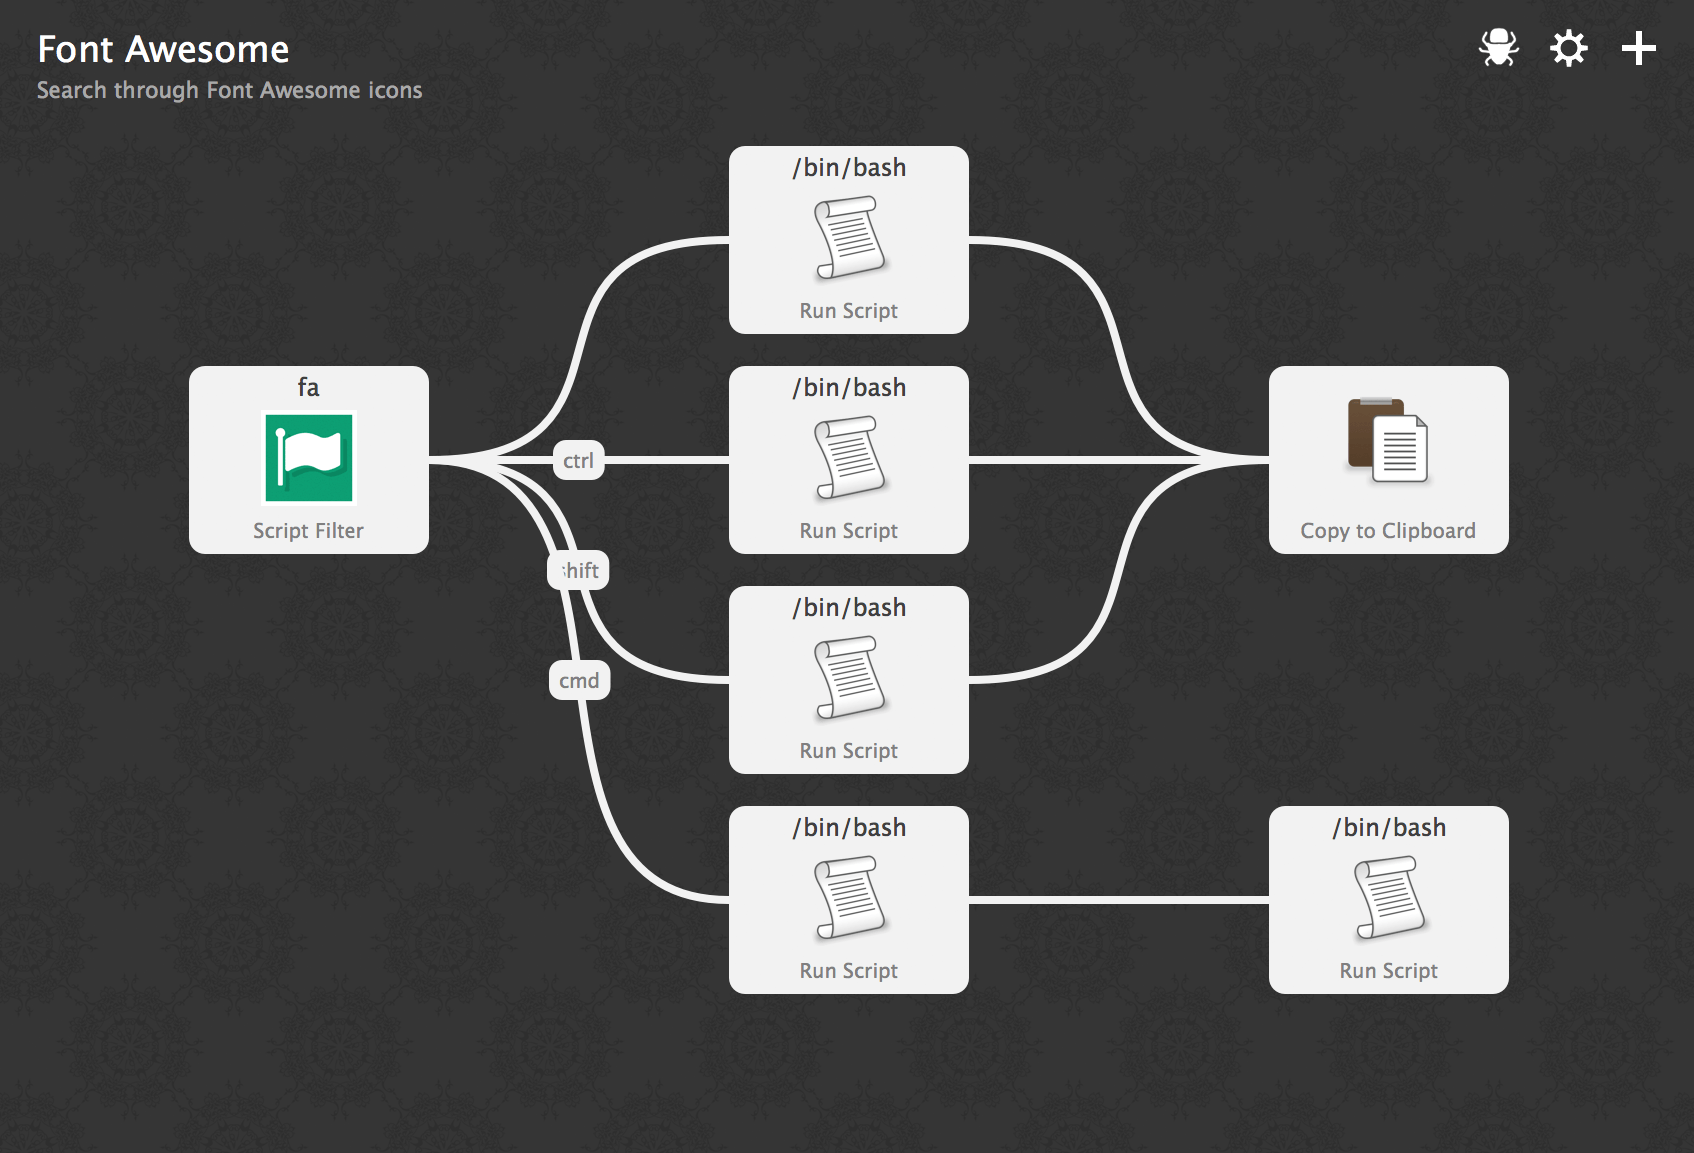1694x1153 pixels.
Task: Click the Font Awesome workflow title
Action: [163, 49]
